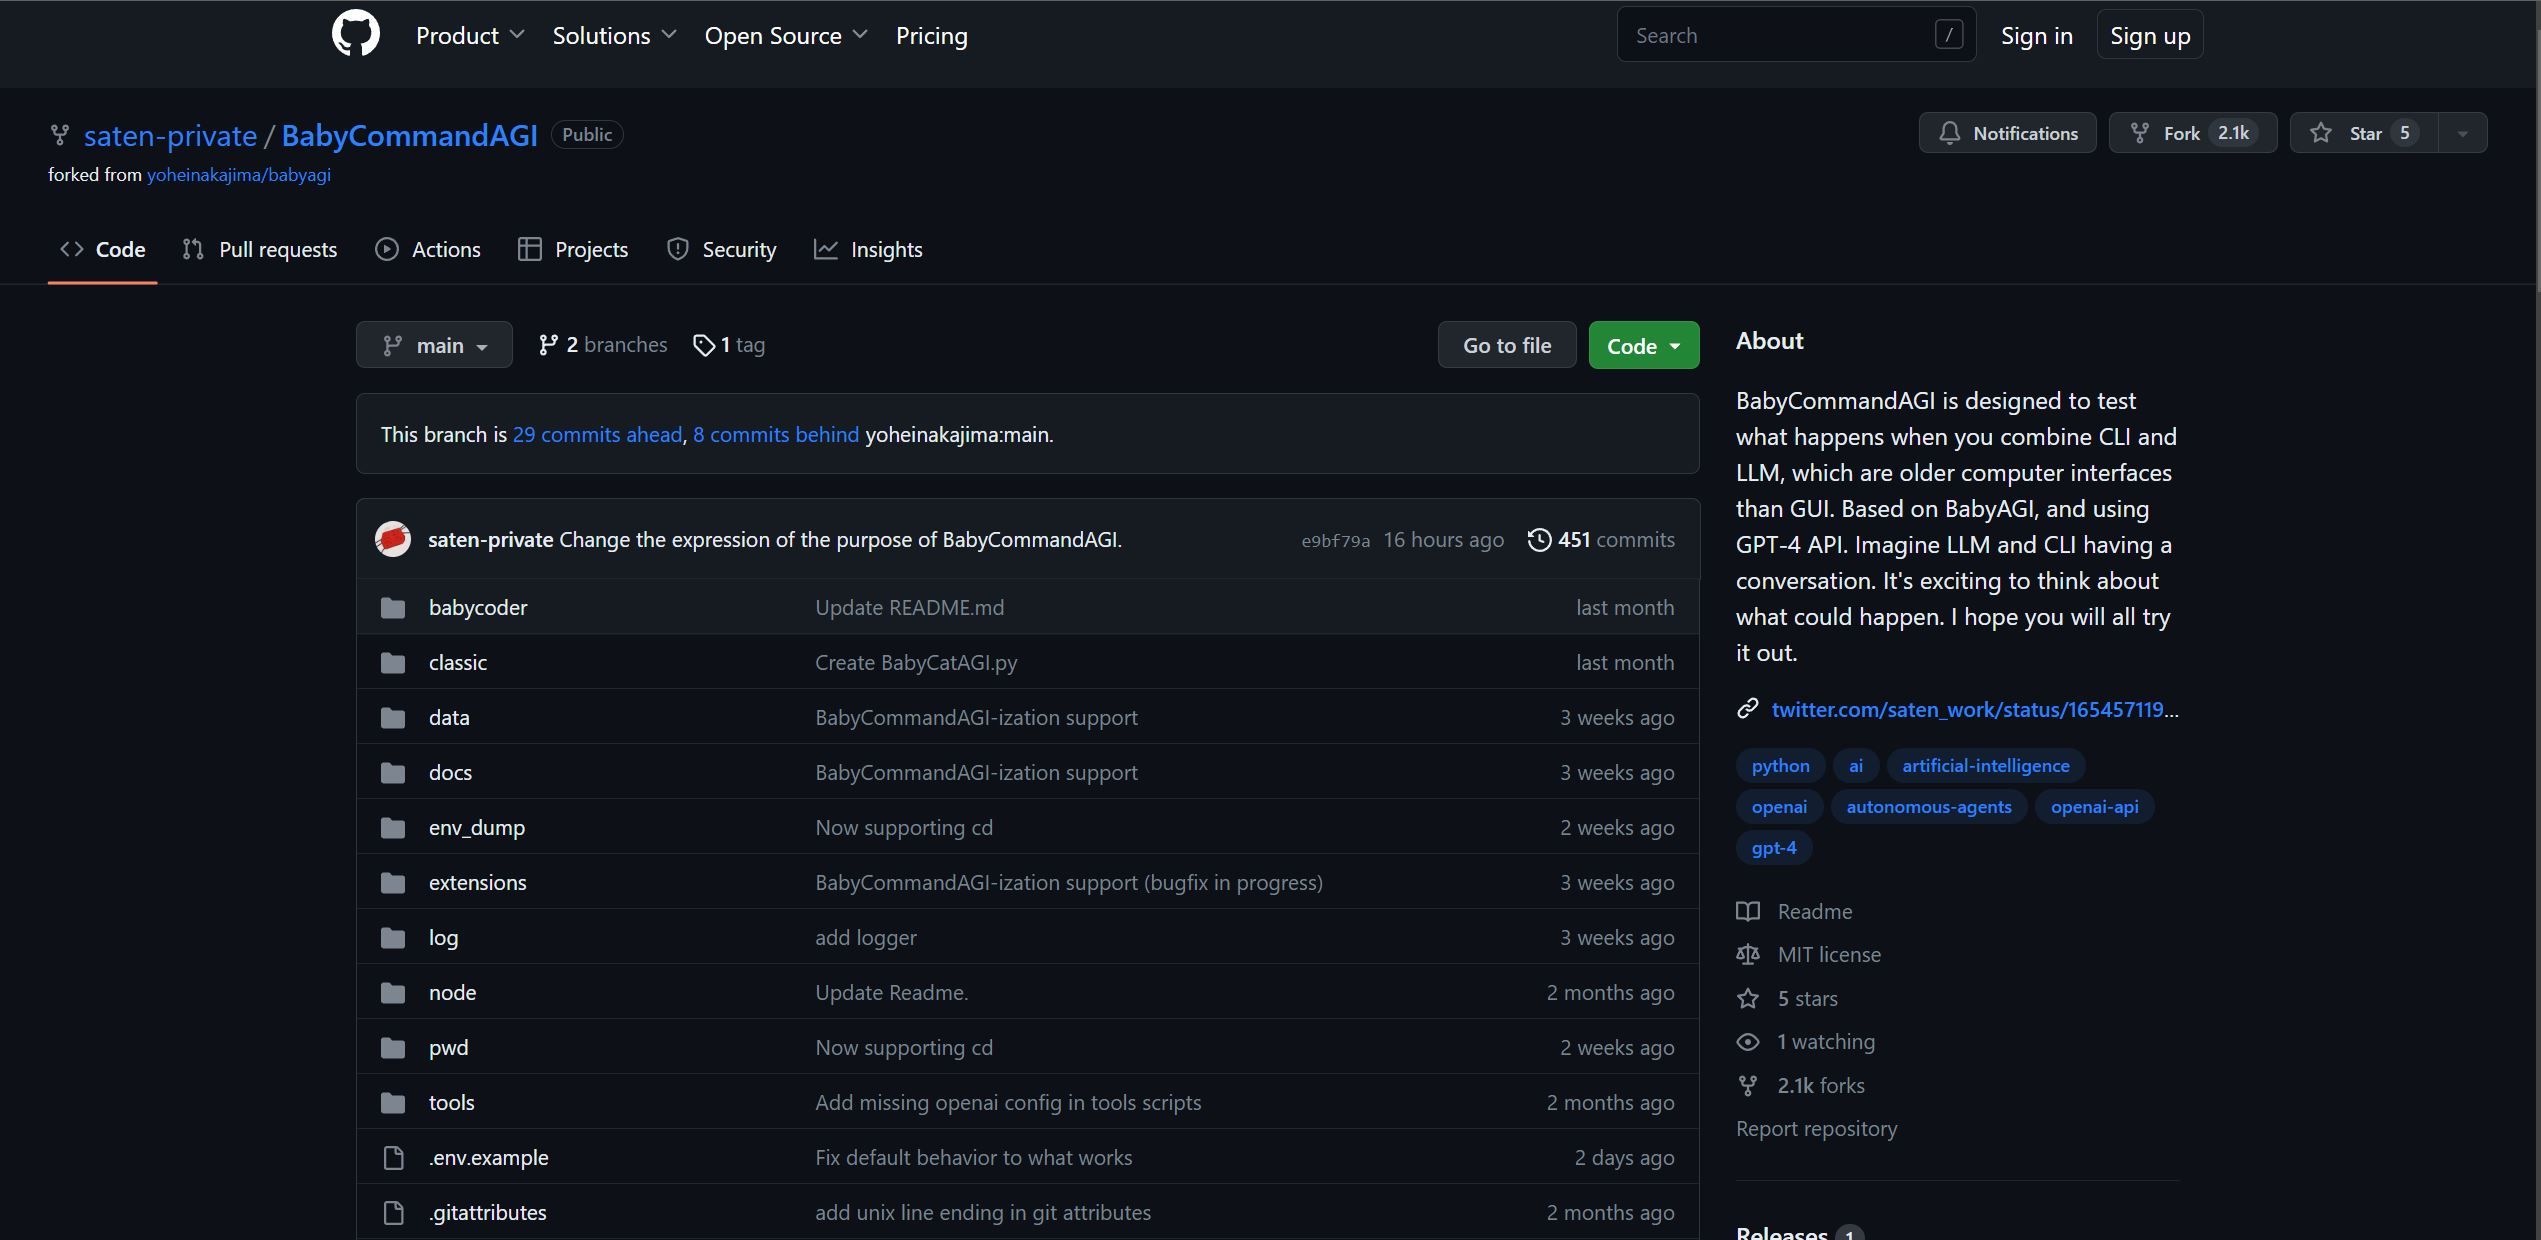The image size is (2541, 1240).
Task: Open the main branch dropdown
Action: [x=434, y=345]
